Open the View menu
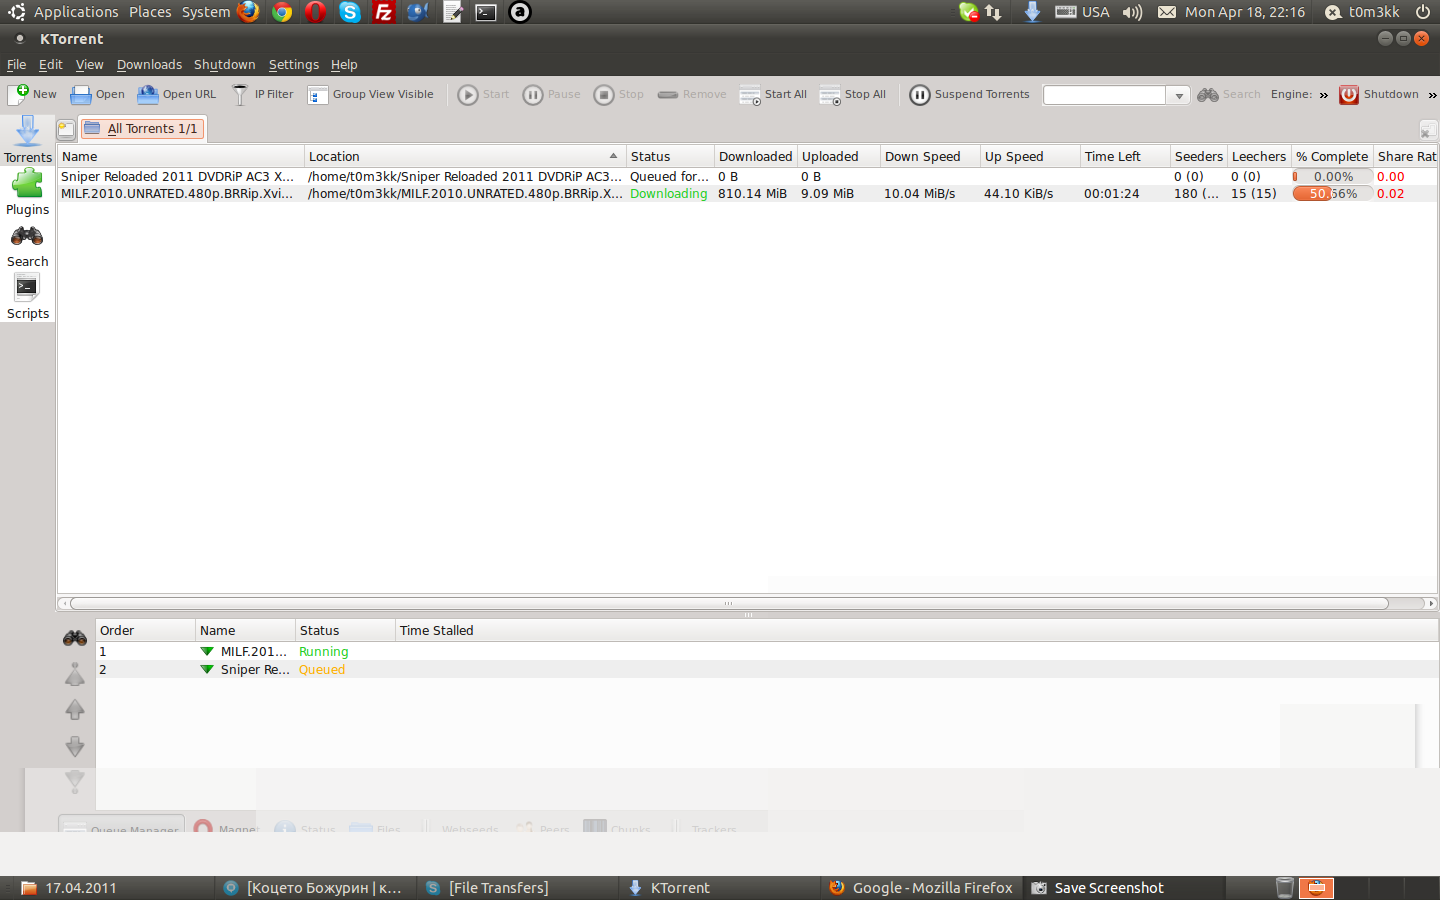The image size is (1440, 900). pyautogui.click(x=89, y=64)
